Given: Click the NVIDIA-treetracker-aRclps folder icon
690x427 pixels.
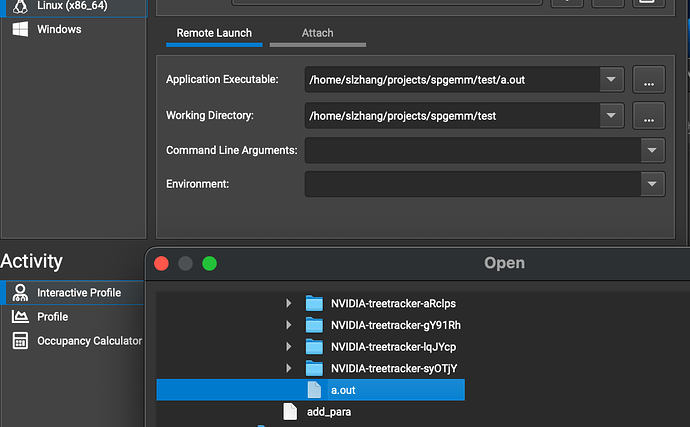Looking at the screenshot, I should click(314, 303).
